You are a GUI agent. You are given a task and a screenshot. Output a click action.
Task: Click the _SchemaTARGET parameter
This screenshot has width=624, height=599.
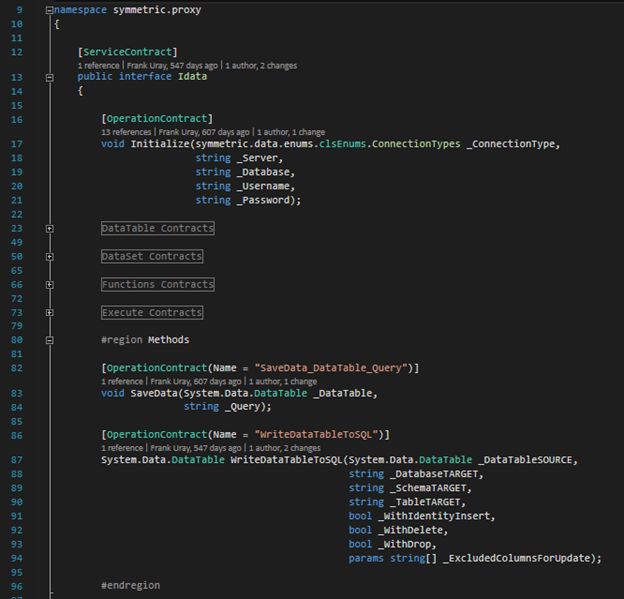428,488
